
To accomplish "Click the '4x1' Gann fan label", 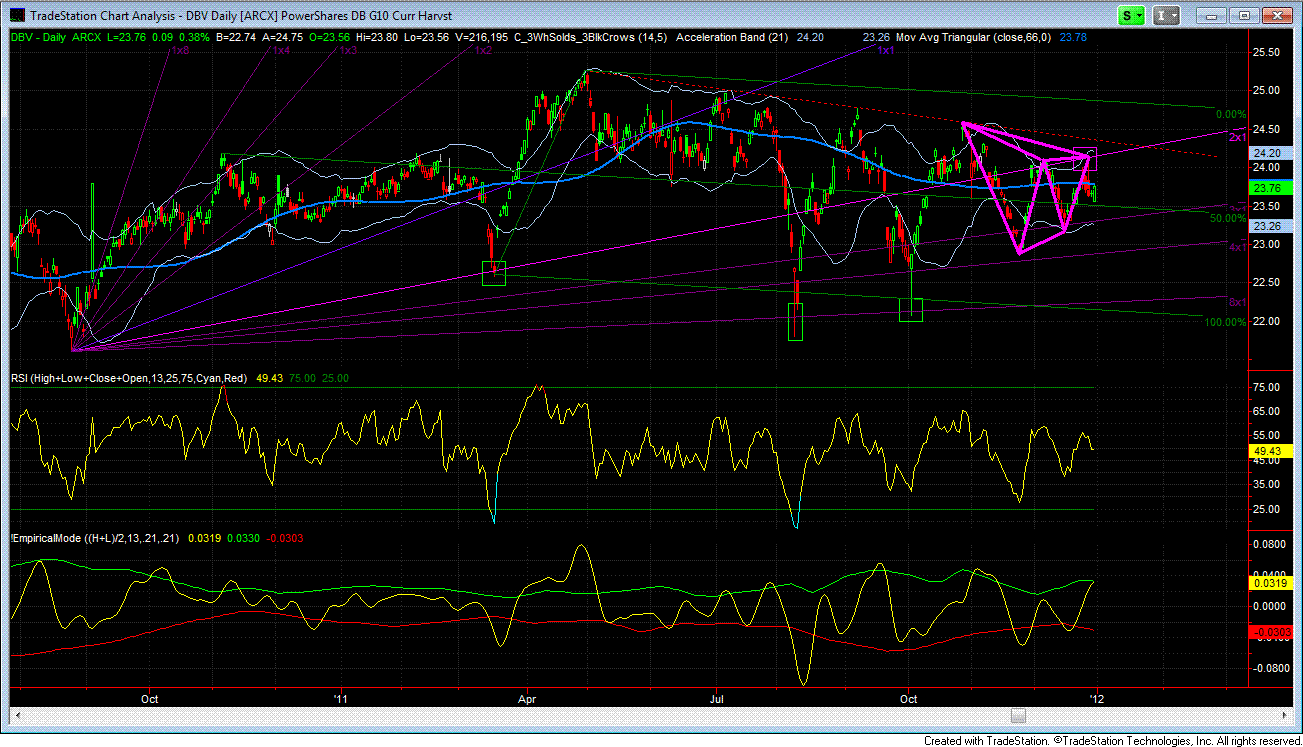I will pyautogui.click(x=1236, y=246).
